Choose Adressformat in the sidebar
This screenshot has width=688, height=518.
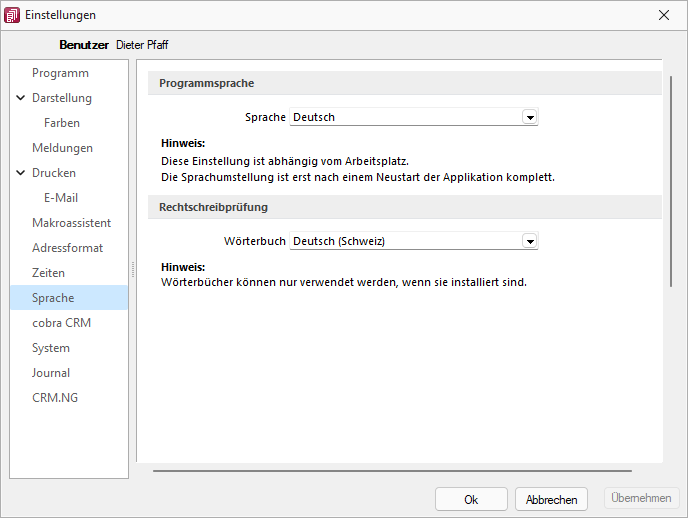(x=67, y=248)
